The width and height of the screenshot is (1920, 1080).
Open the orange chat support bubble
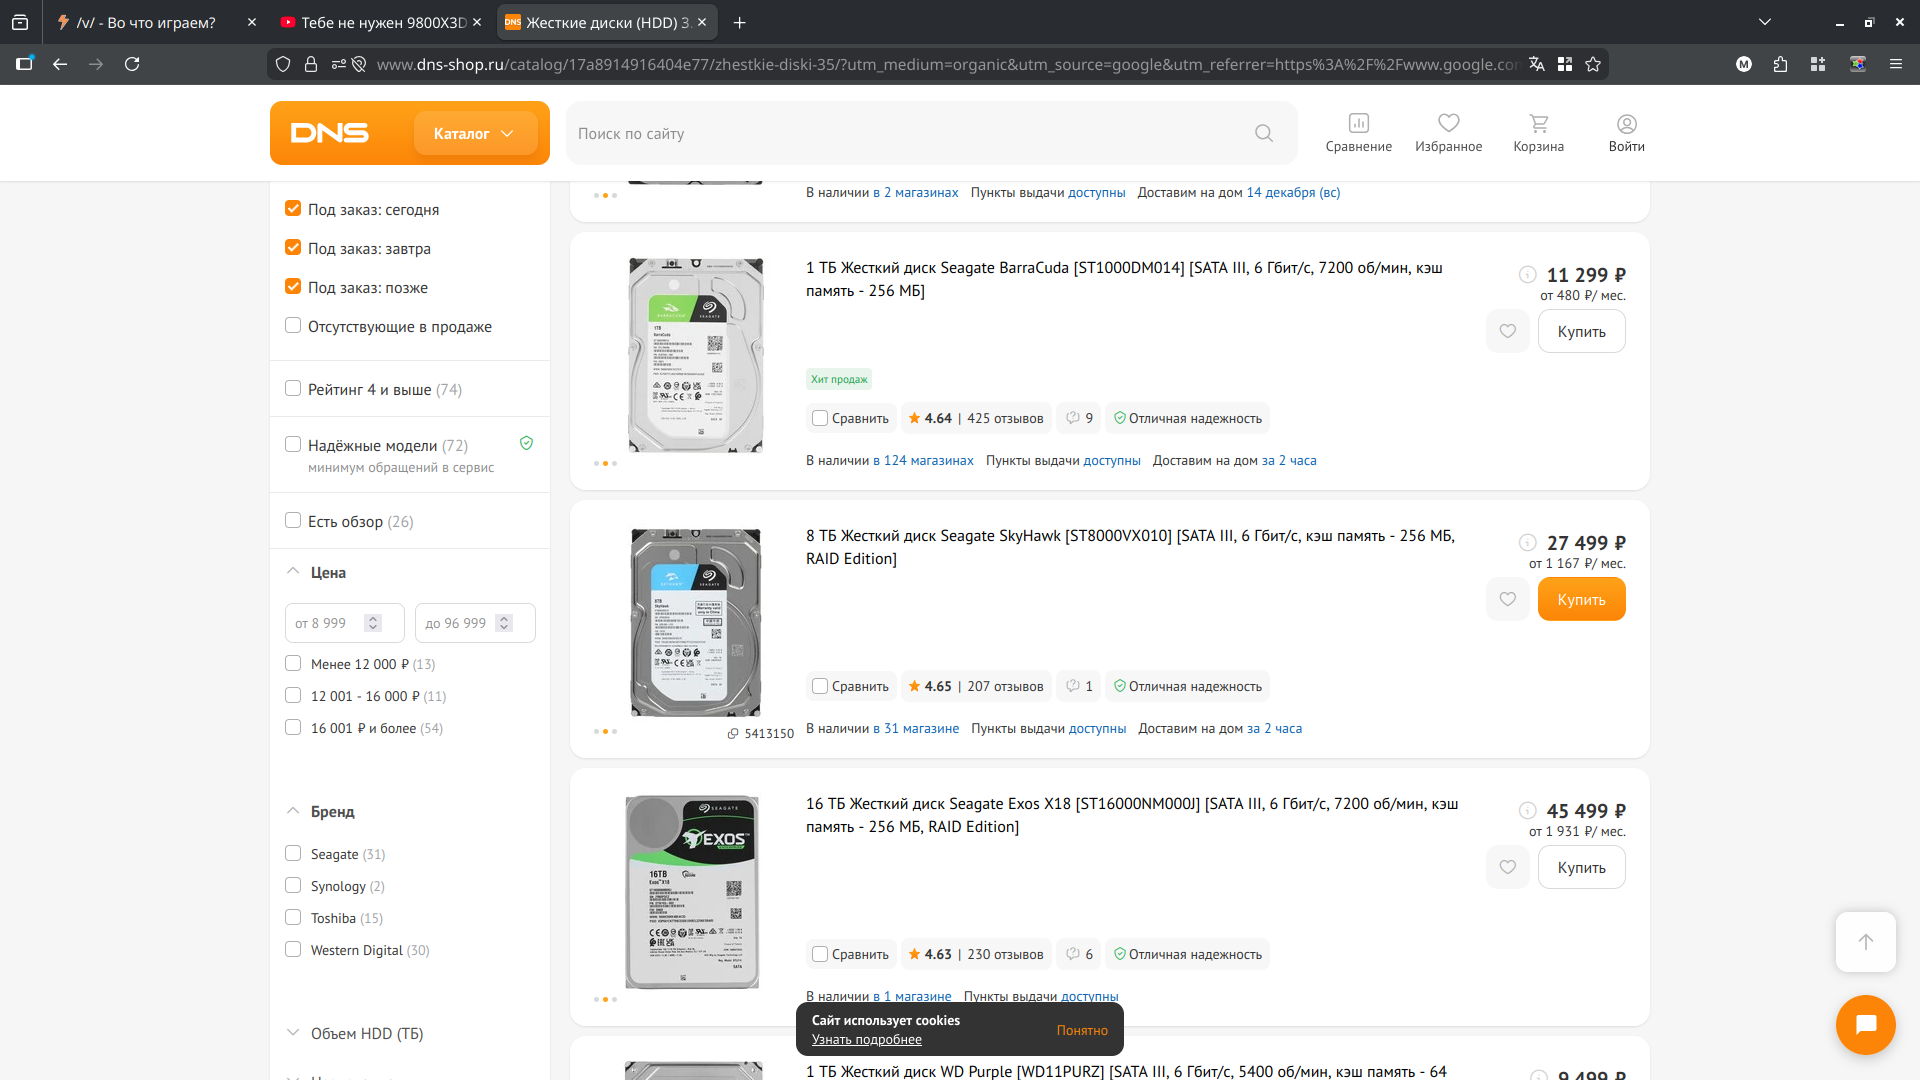pyautogui.click(x=1865, y=1024)
